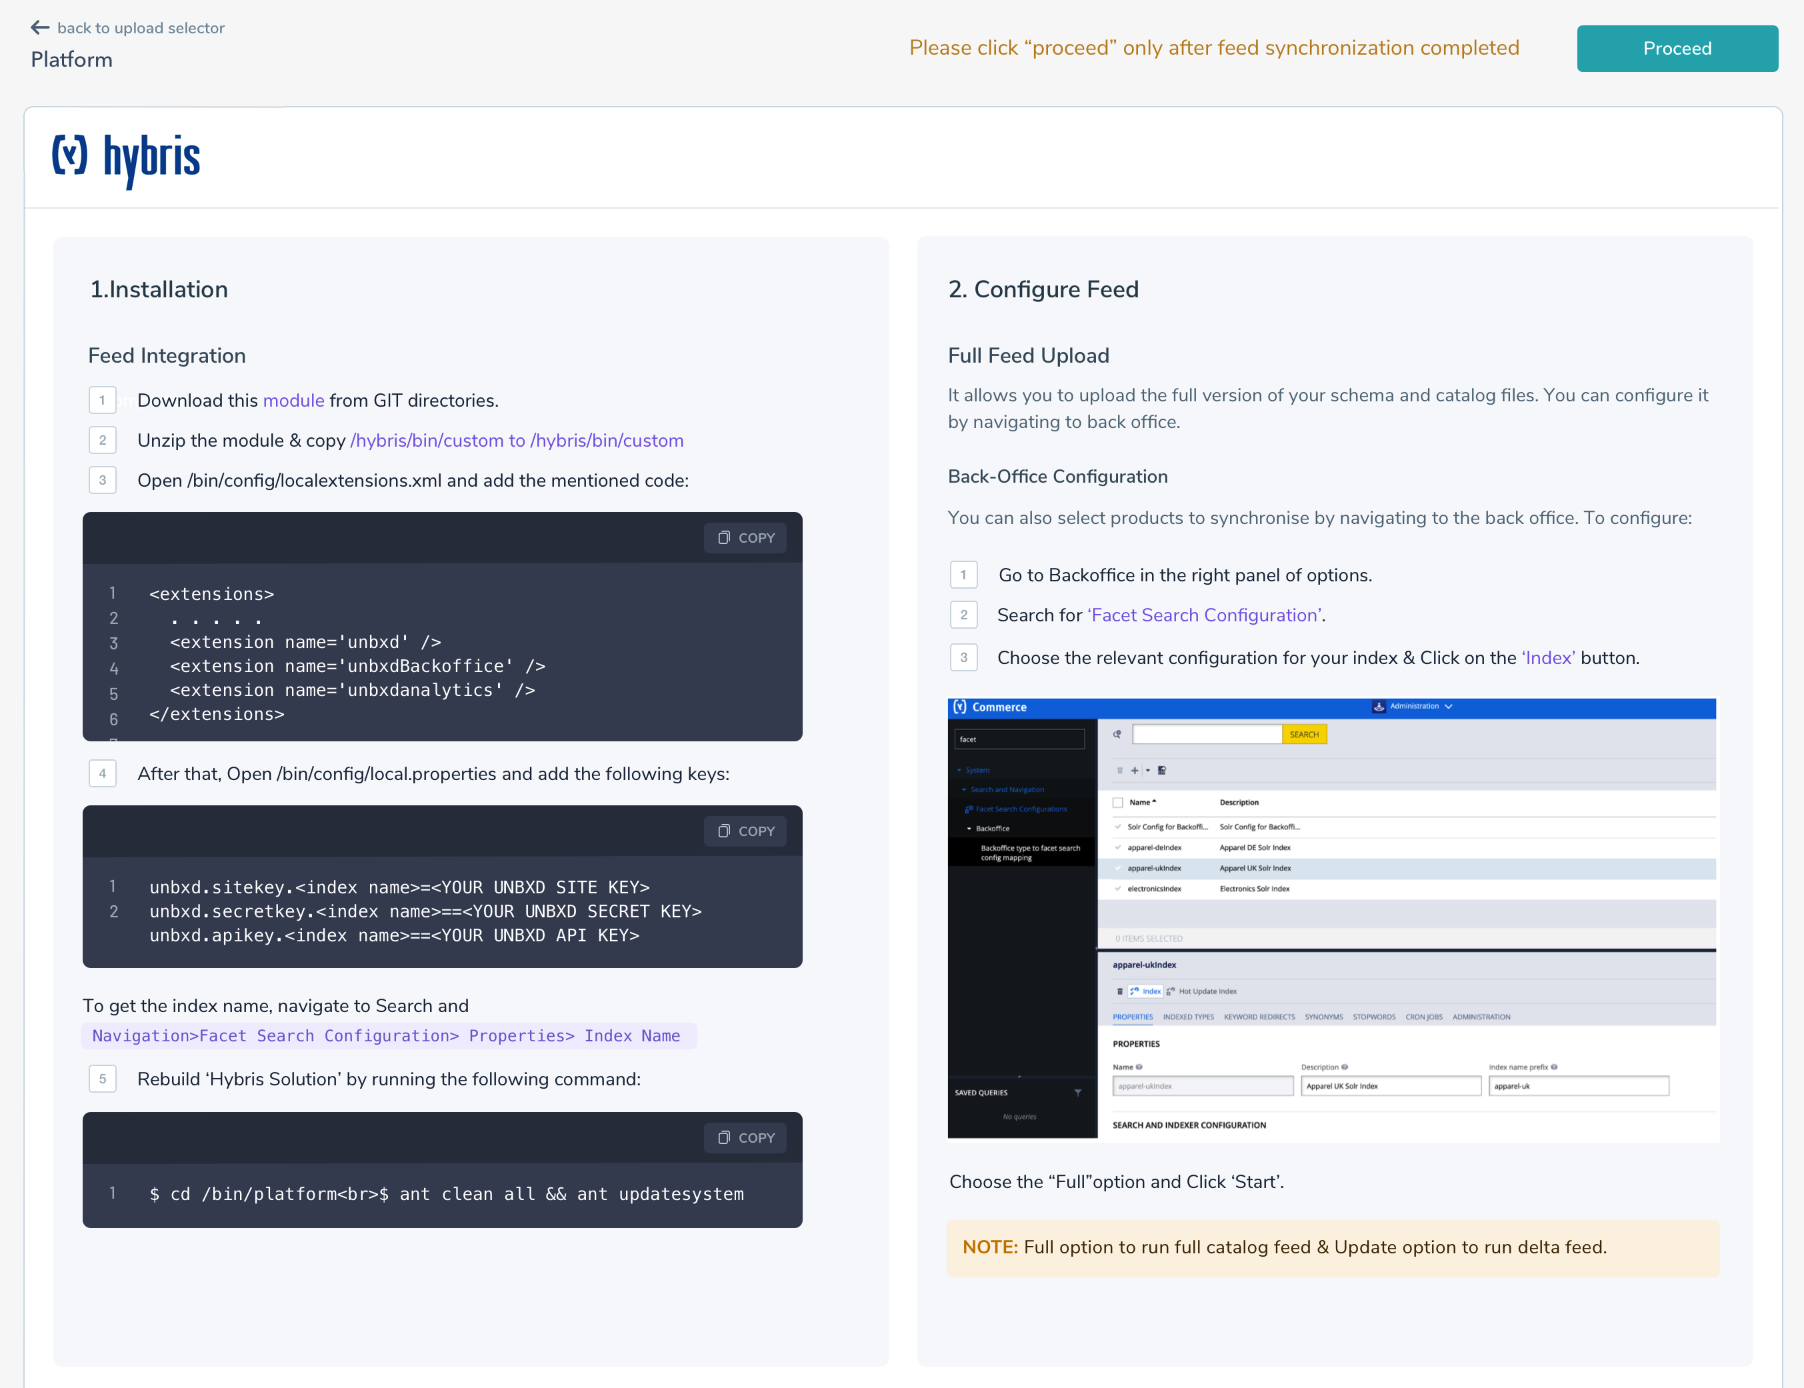This screenshot has height=1388, width=1804.
Task: Select the extensions code line unbxdBackoffice
Action: [x=357, y=666]
